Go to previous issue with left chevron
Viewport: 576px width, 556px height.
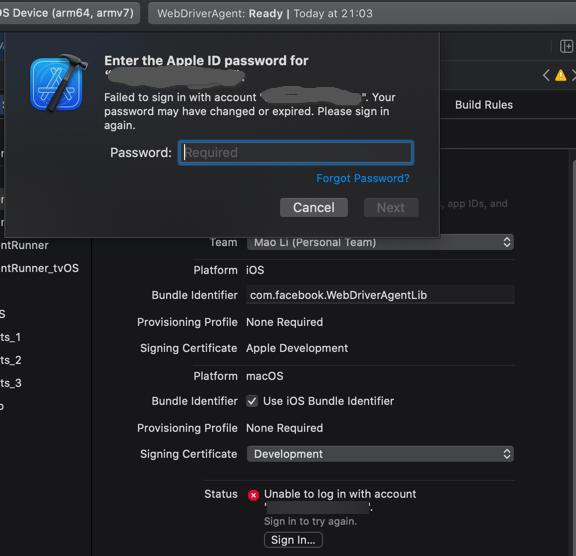tap(546, 75)
